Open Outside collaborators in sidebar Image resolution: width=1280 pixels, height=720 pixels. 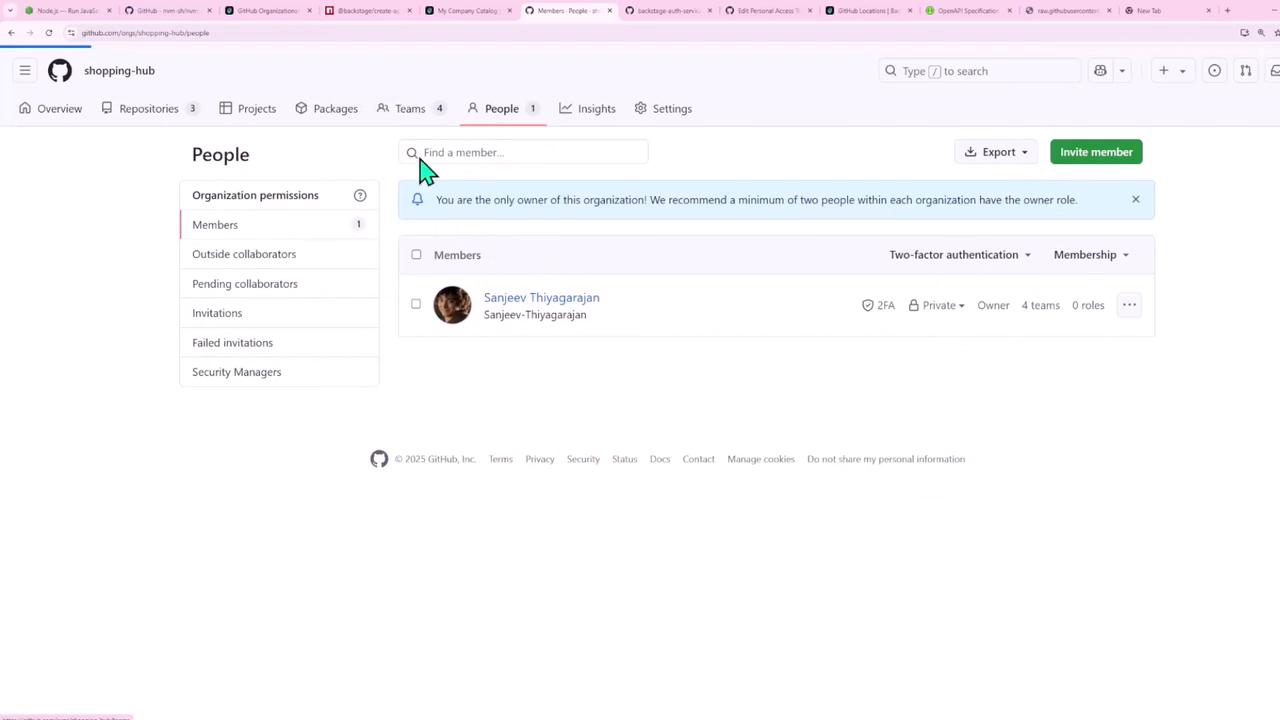pos(279,254)
